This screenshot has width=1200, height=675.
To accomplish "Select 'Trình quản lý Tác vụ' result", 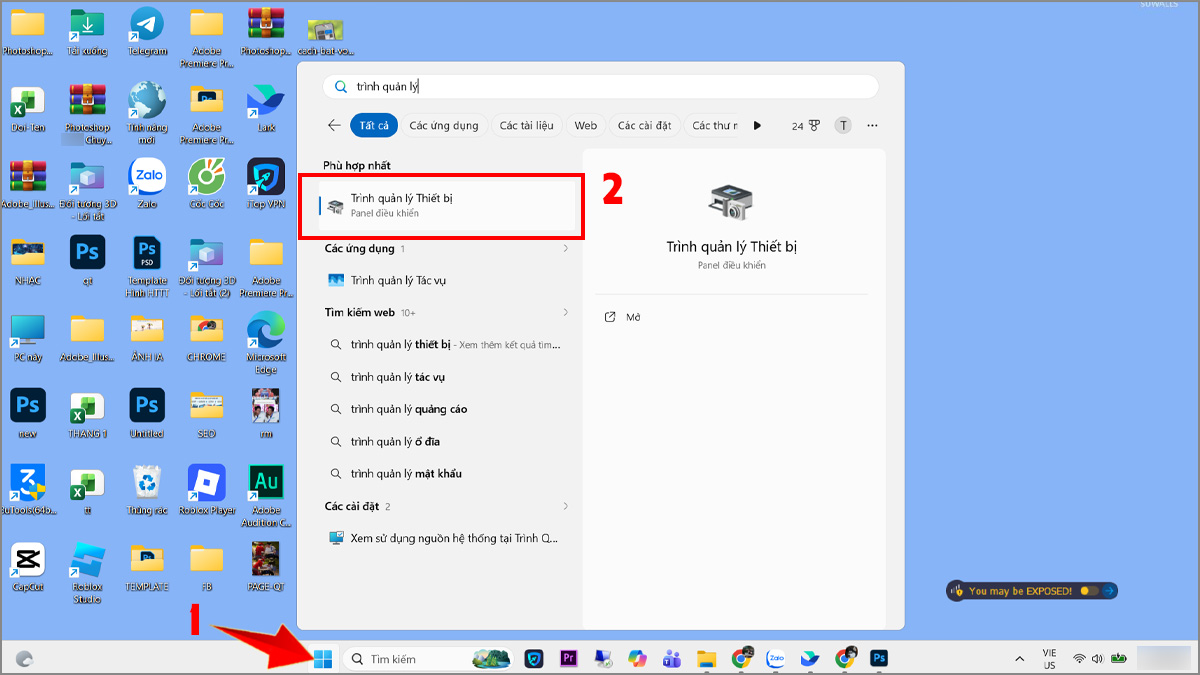I will coord(397,280).
